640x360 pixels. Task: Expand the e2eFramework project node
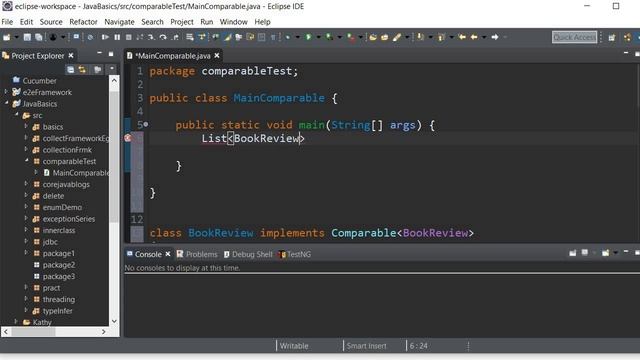click(6, 92)
